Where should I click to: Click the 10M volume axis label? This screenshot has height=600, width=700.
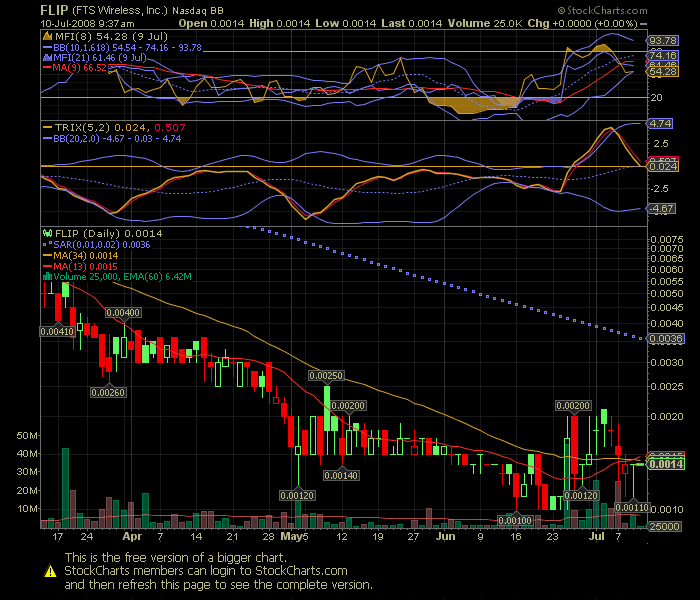[x=27, y=509]
